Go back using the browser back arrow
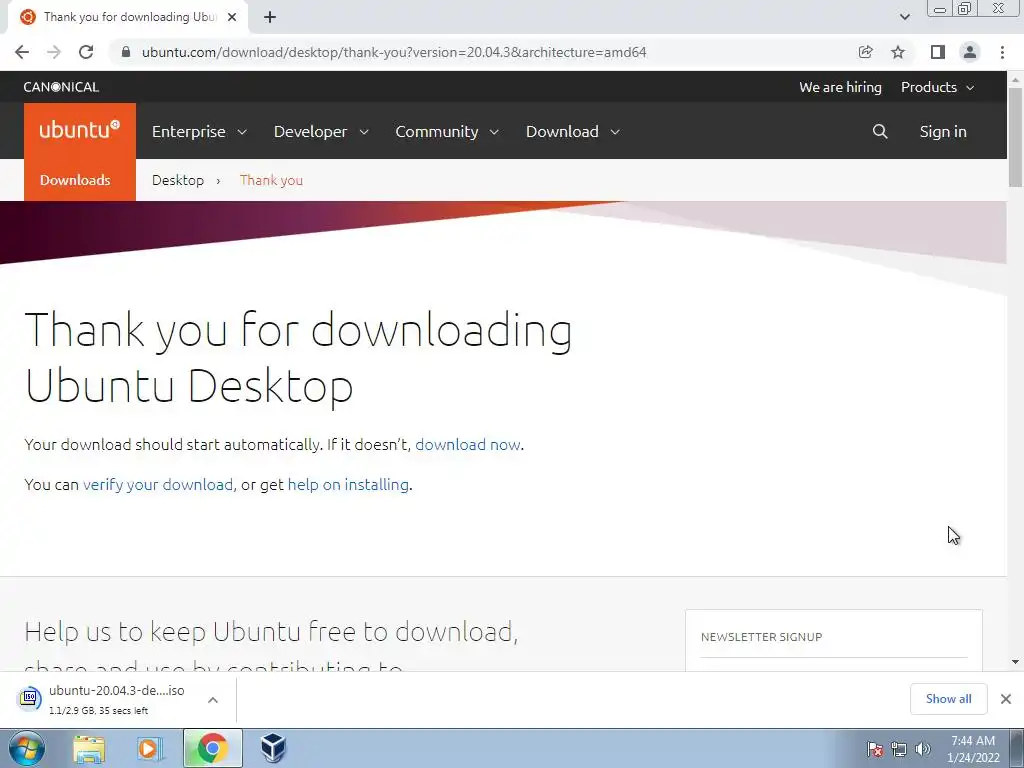This screenshot has height=768, width=1024. coord(22,52)
